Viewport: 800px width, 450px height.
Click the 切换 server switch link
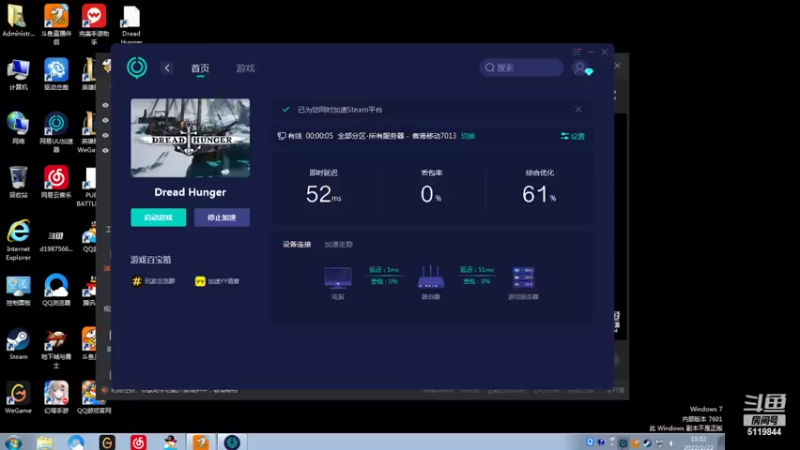(x=468, y=136)
